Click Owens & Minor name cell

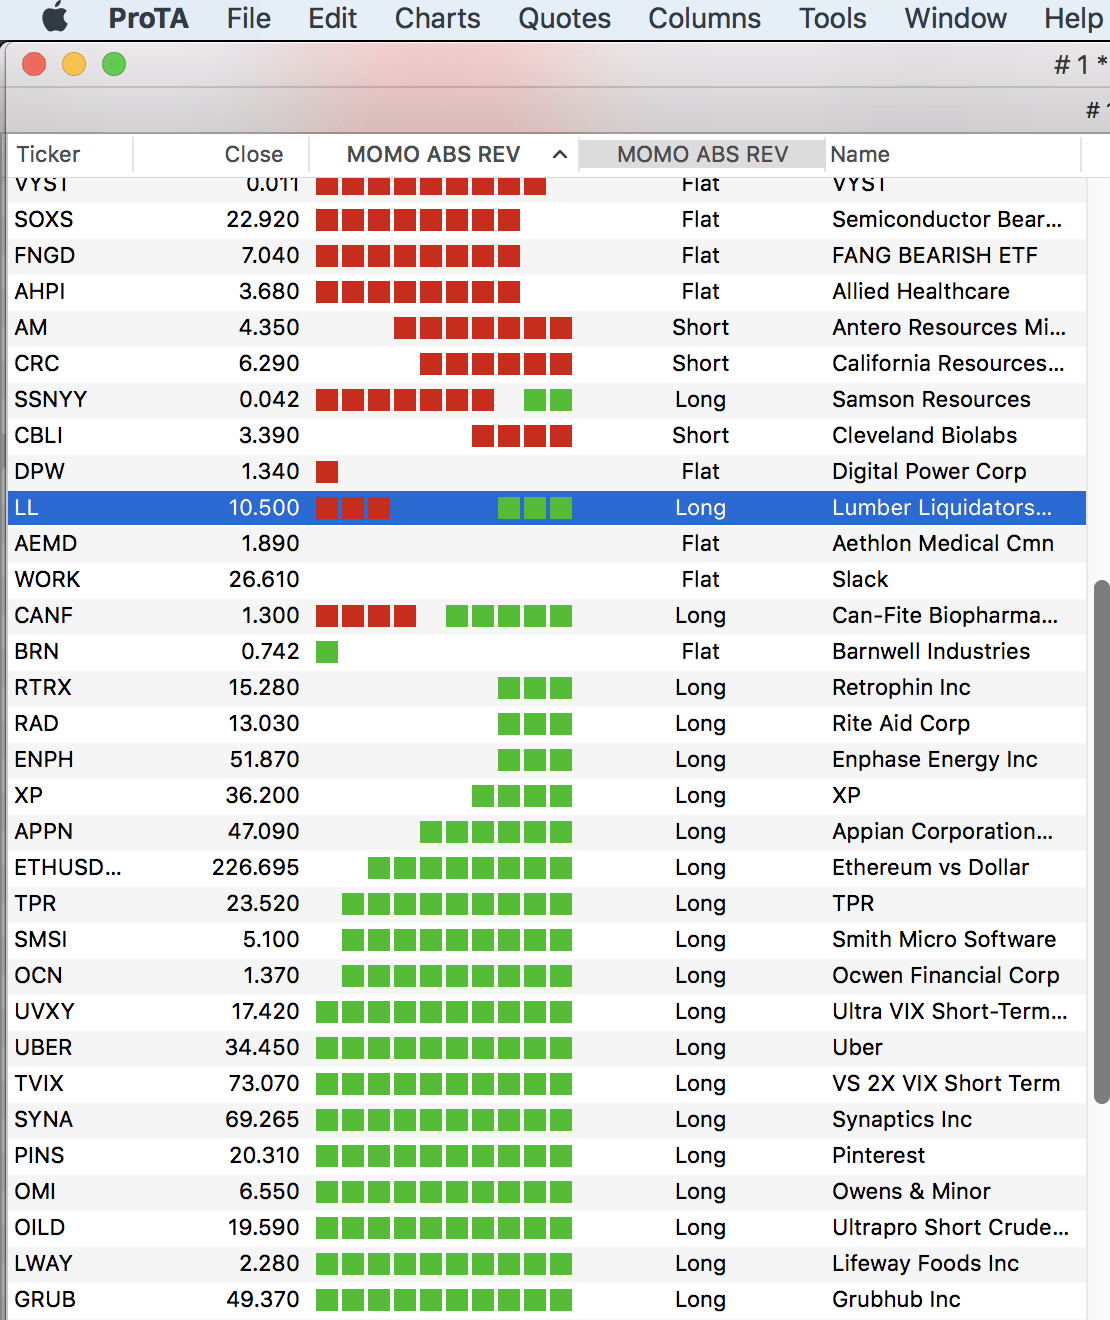tap(911, 1192)
